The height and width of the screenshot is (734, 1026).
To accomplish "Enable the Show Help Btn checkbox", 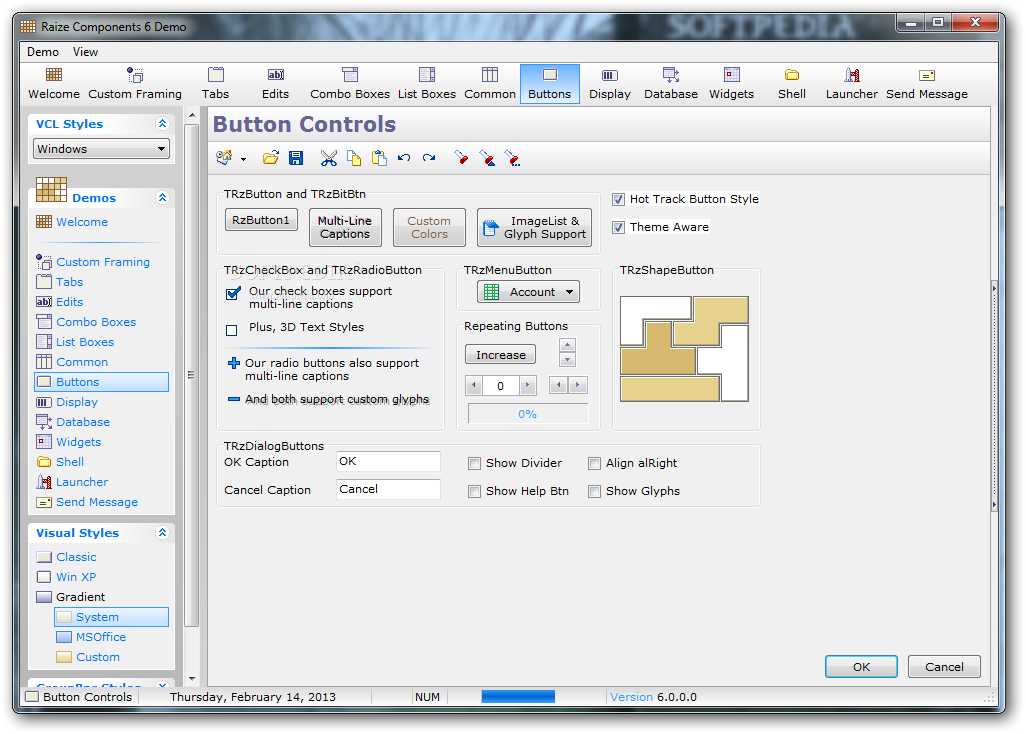I will [x=474, y=492].
